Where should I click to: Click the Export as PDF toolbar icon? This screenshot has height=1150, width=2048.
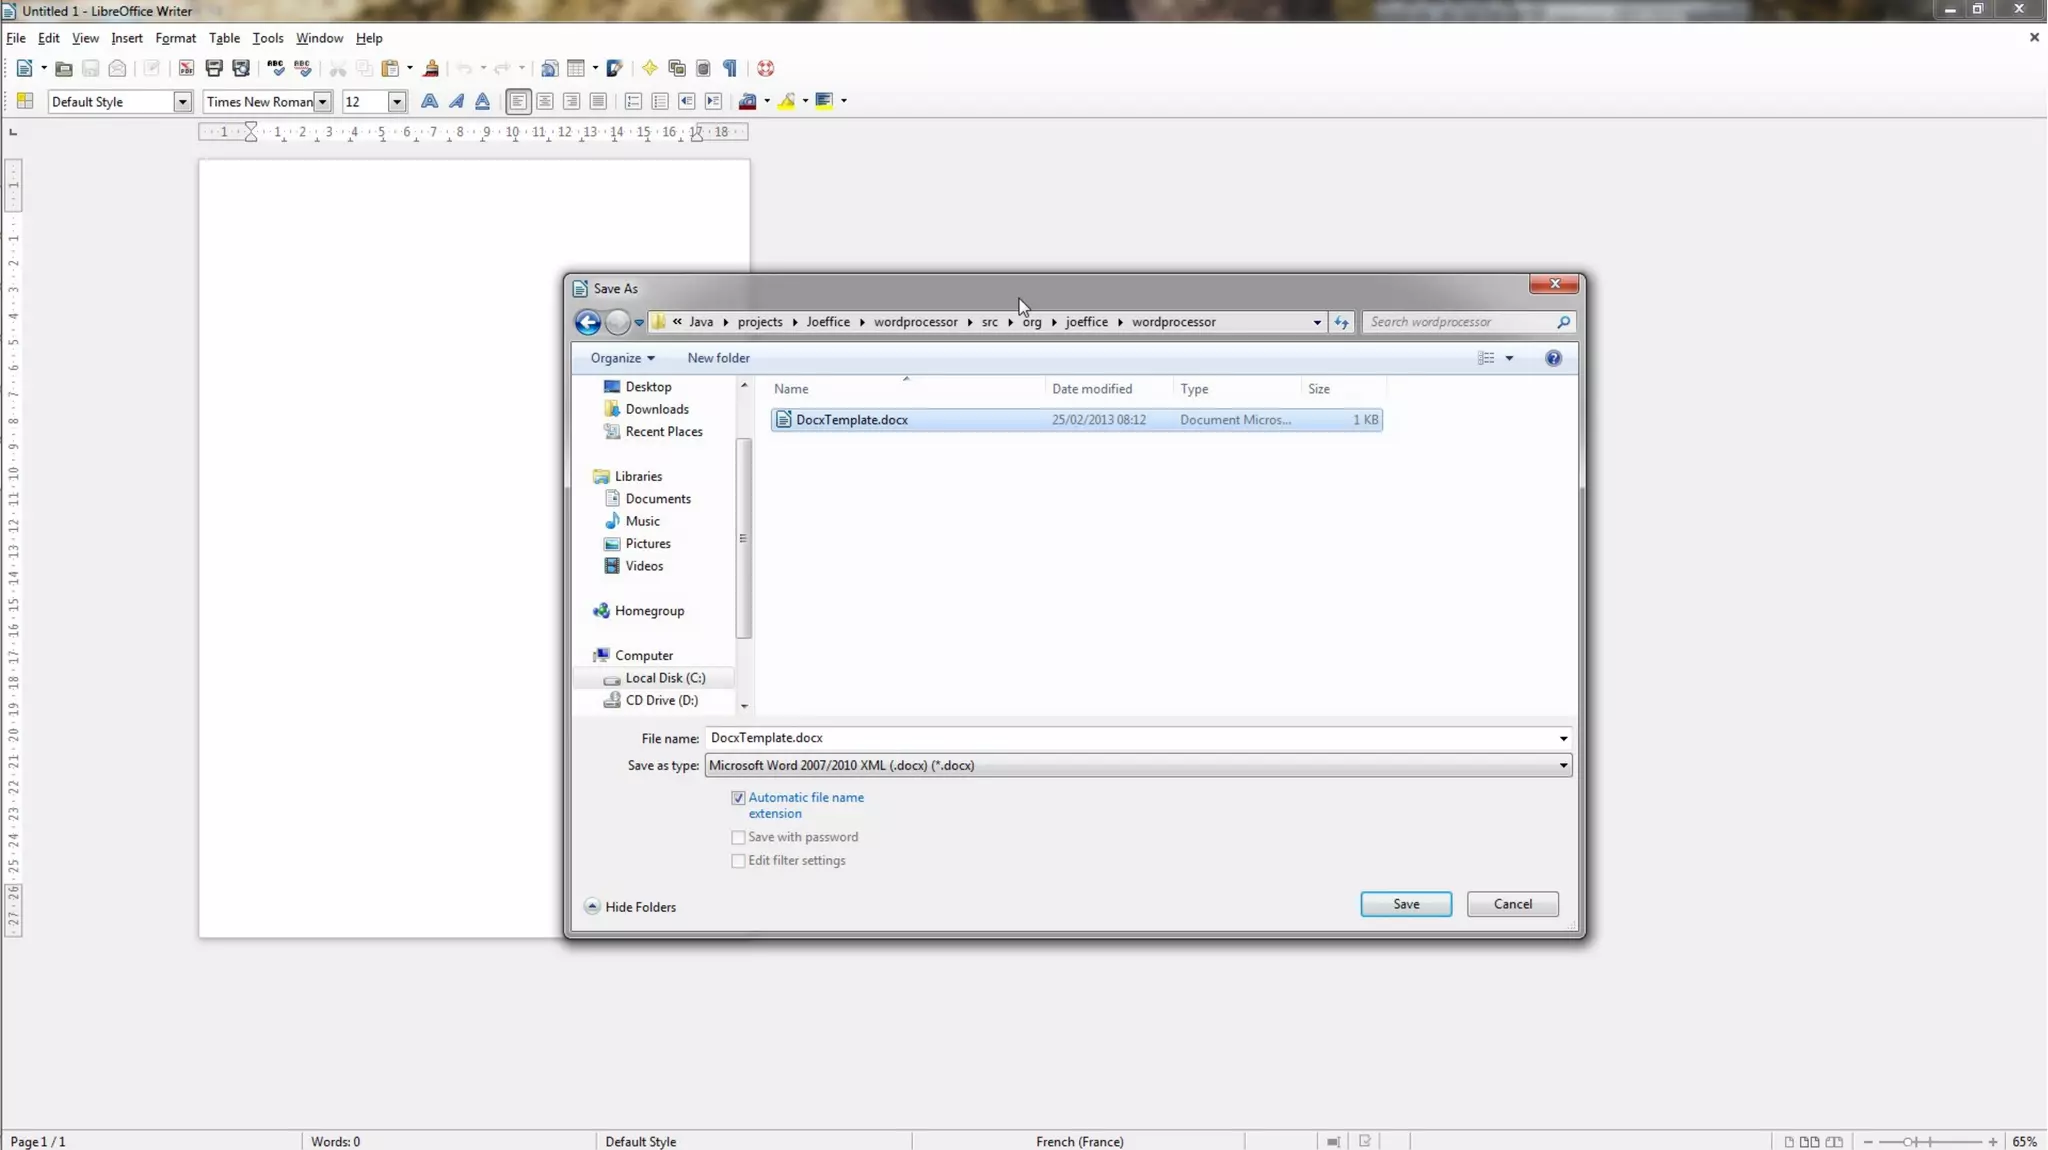click(x=186, y=68)
